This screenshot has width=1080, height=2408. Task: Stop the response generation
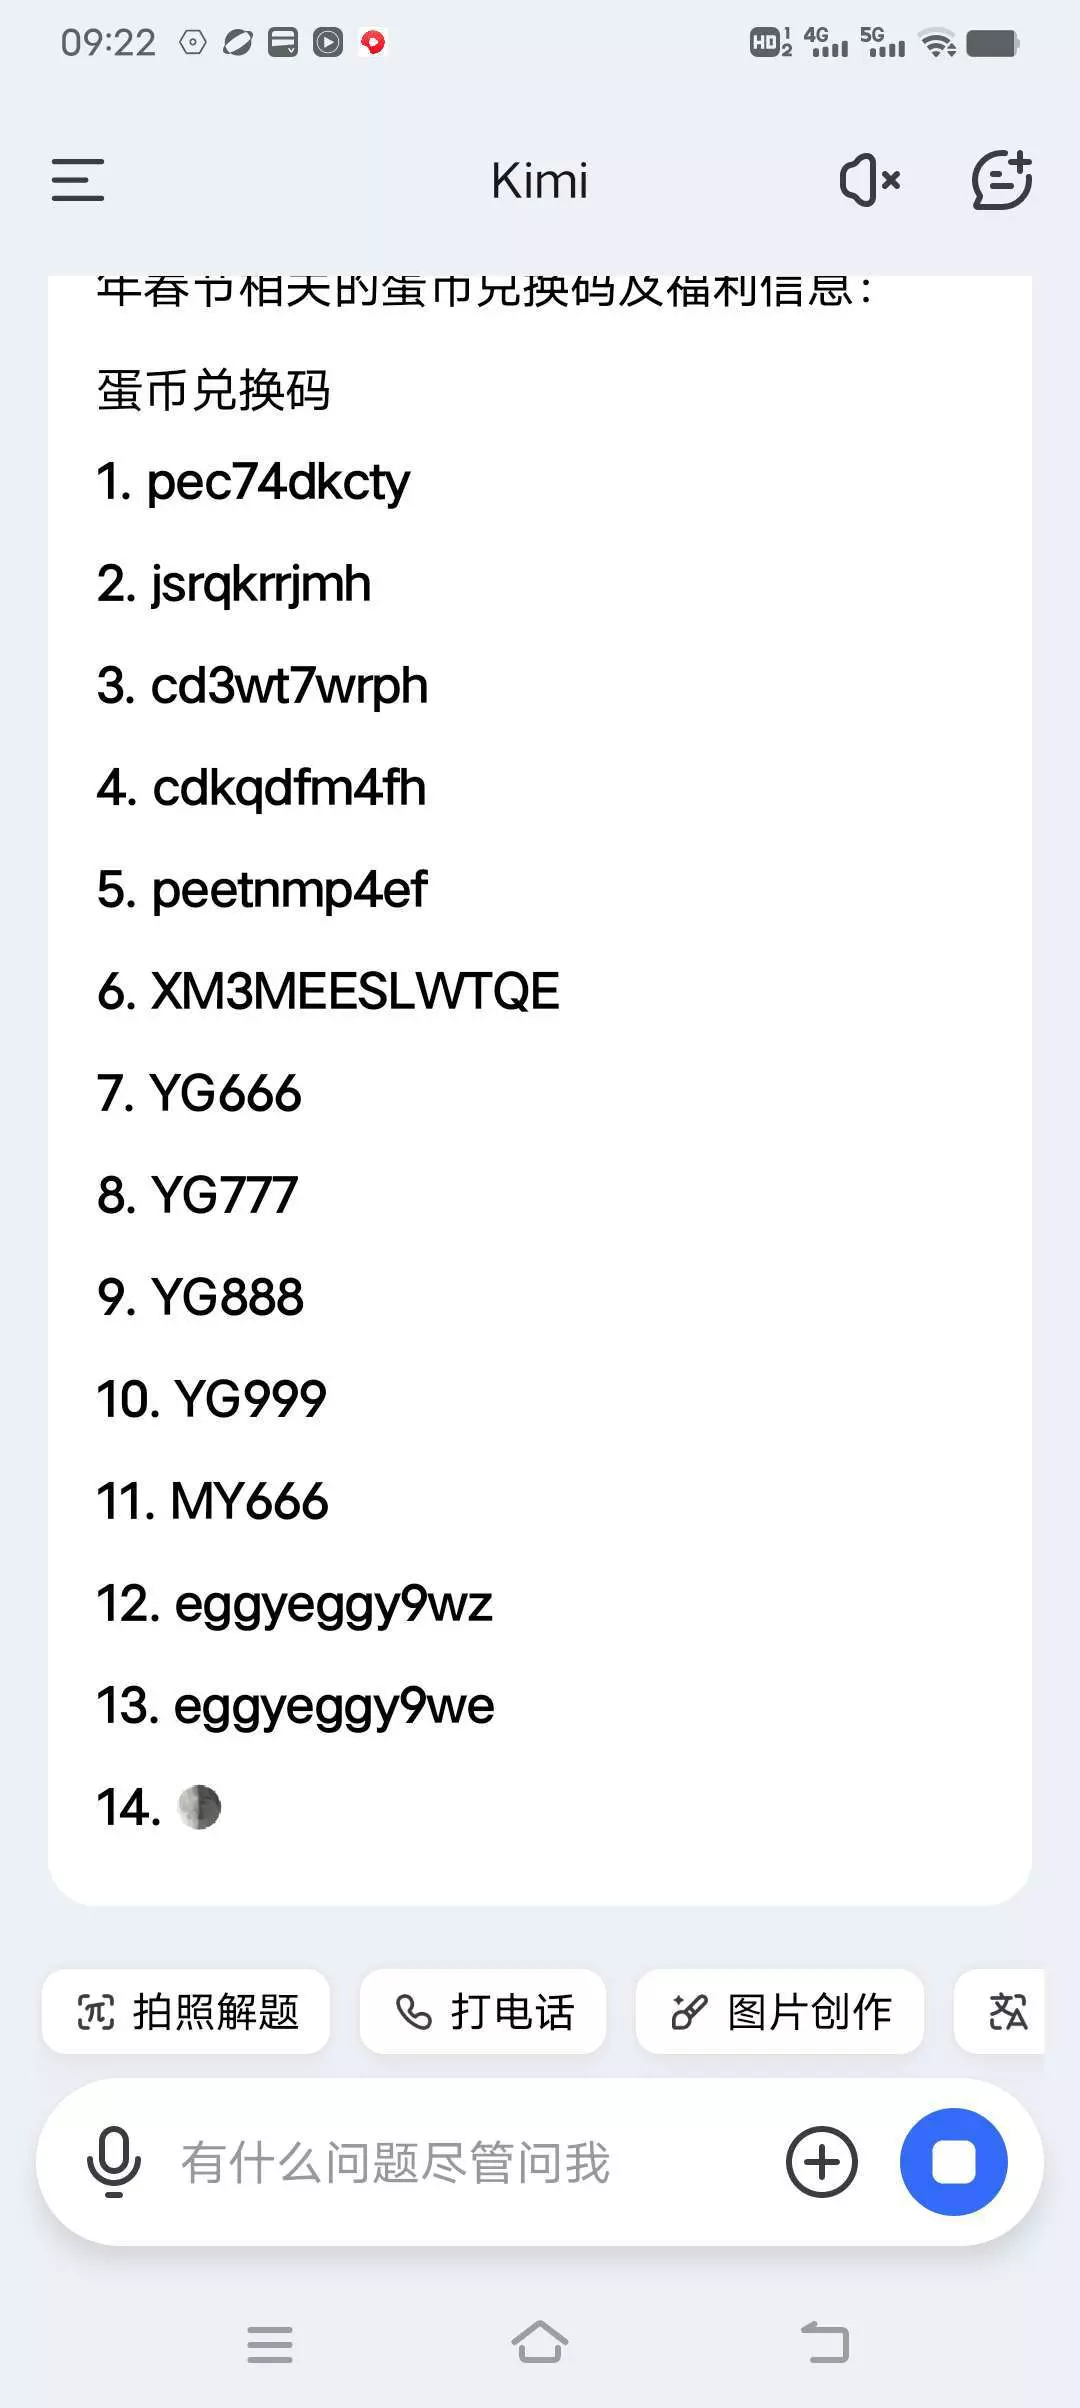point(953,2162)
